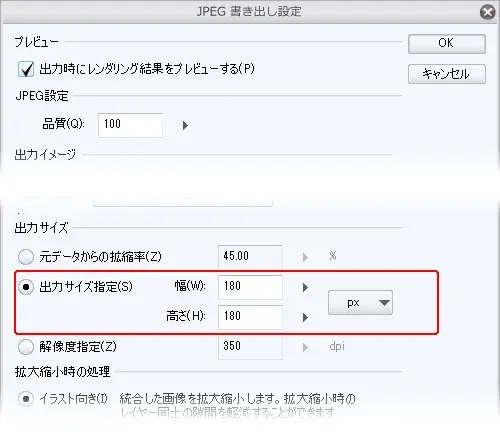500x436 pixels.
Task: Open the width slider arrow
Action: coord(305,287)
